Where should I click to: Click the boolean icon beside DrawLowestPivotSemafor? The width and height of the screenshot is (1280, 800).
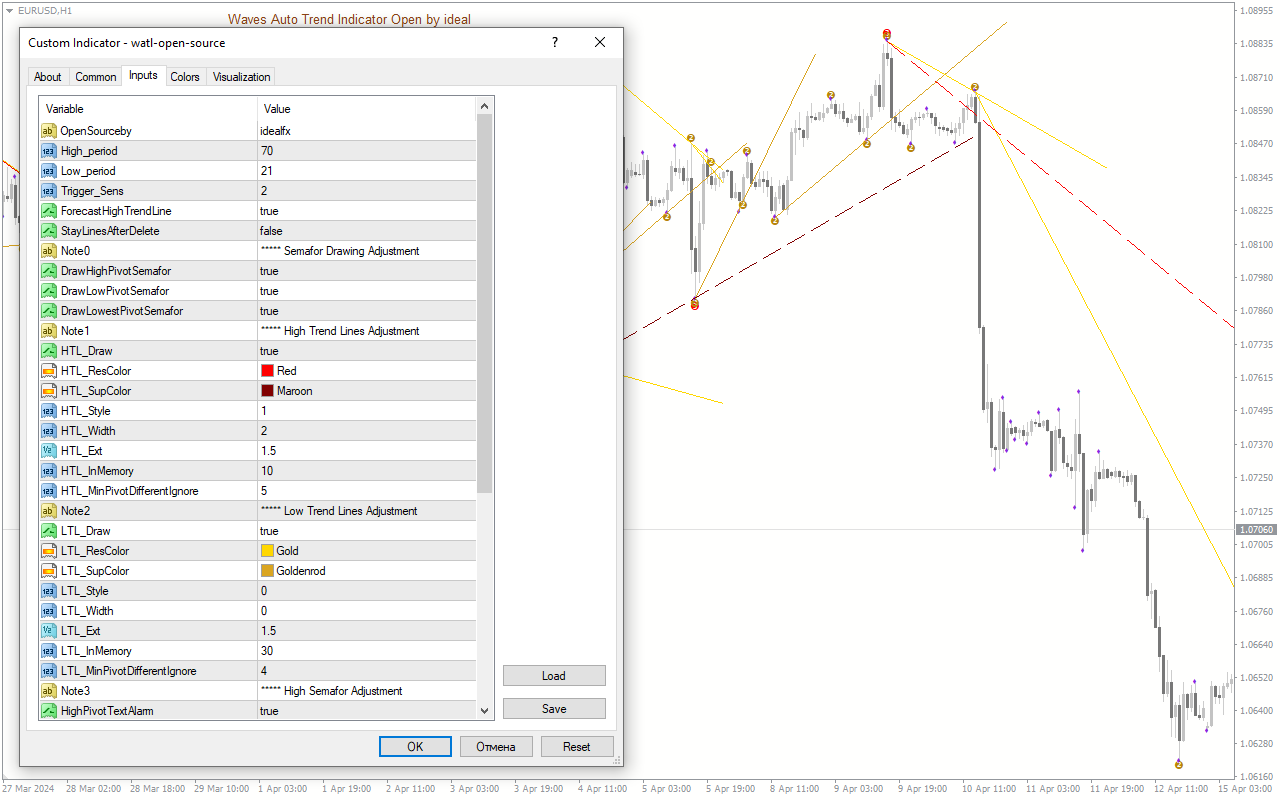pyautogui.click(x=48, y=311)
